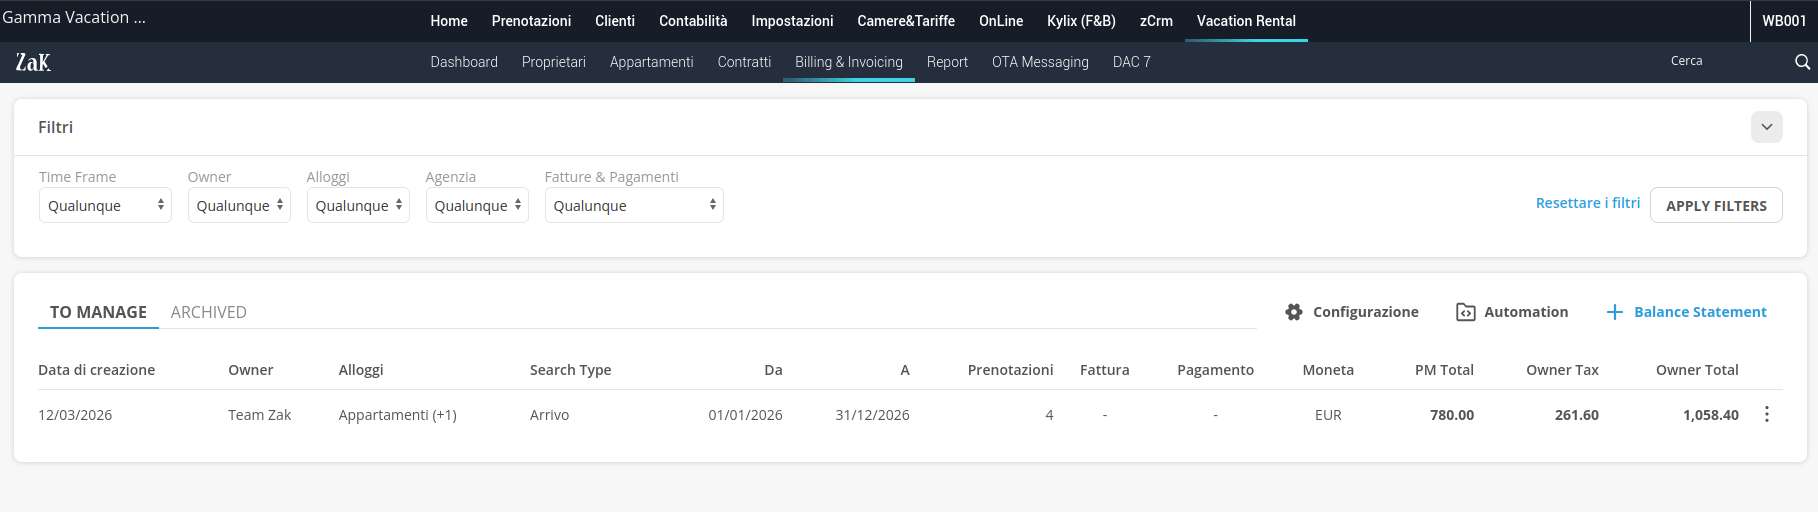1818x512 pixels.
Task: Go to the Proprietari section
Action: tap(553, 62)
